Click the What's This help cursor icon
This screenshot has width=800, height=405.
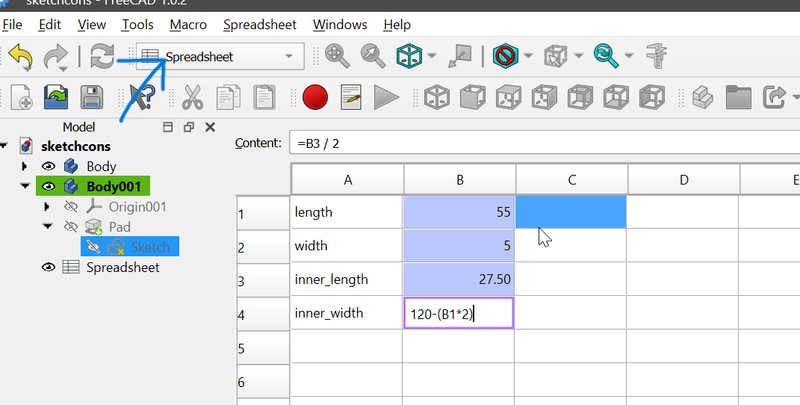[142, 97]
